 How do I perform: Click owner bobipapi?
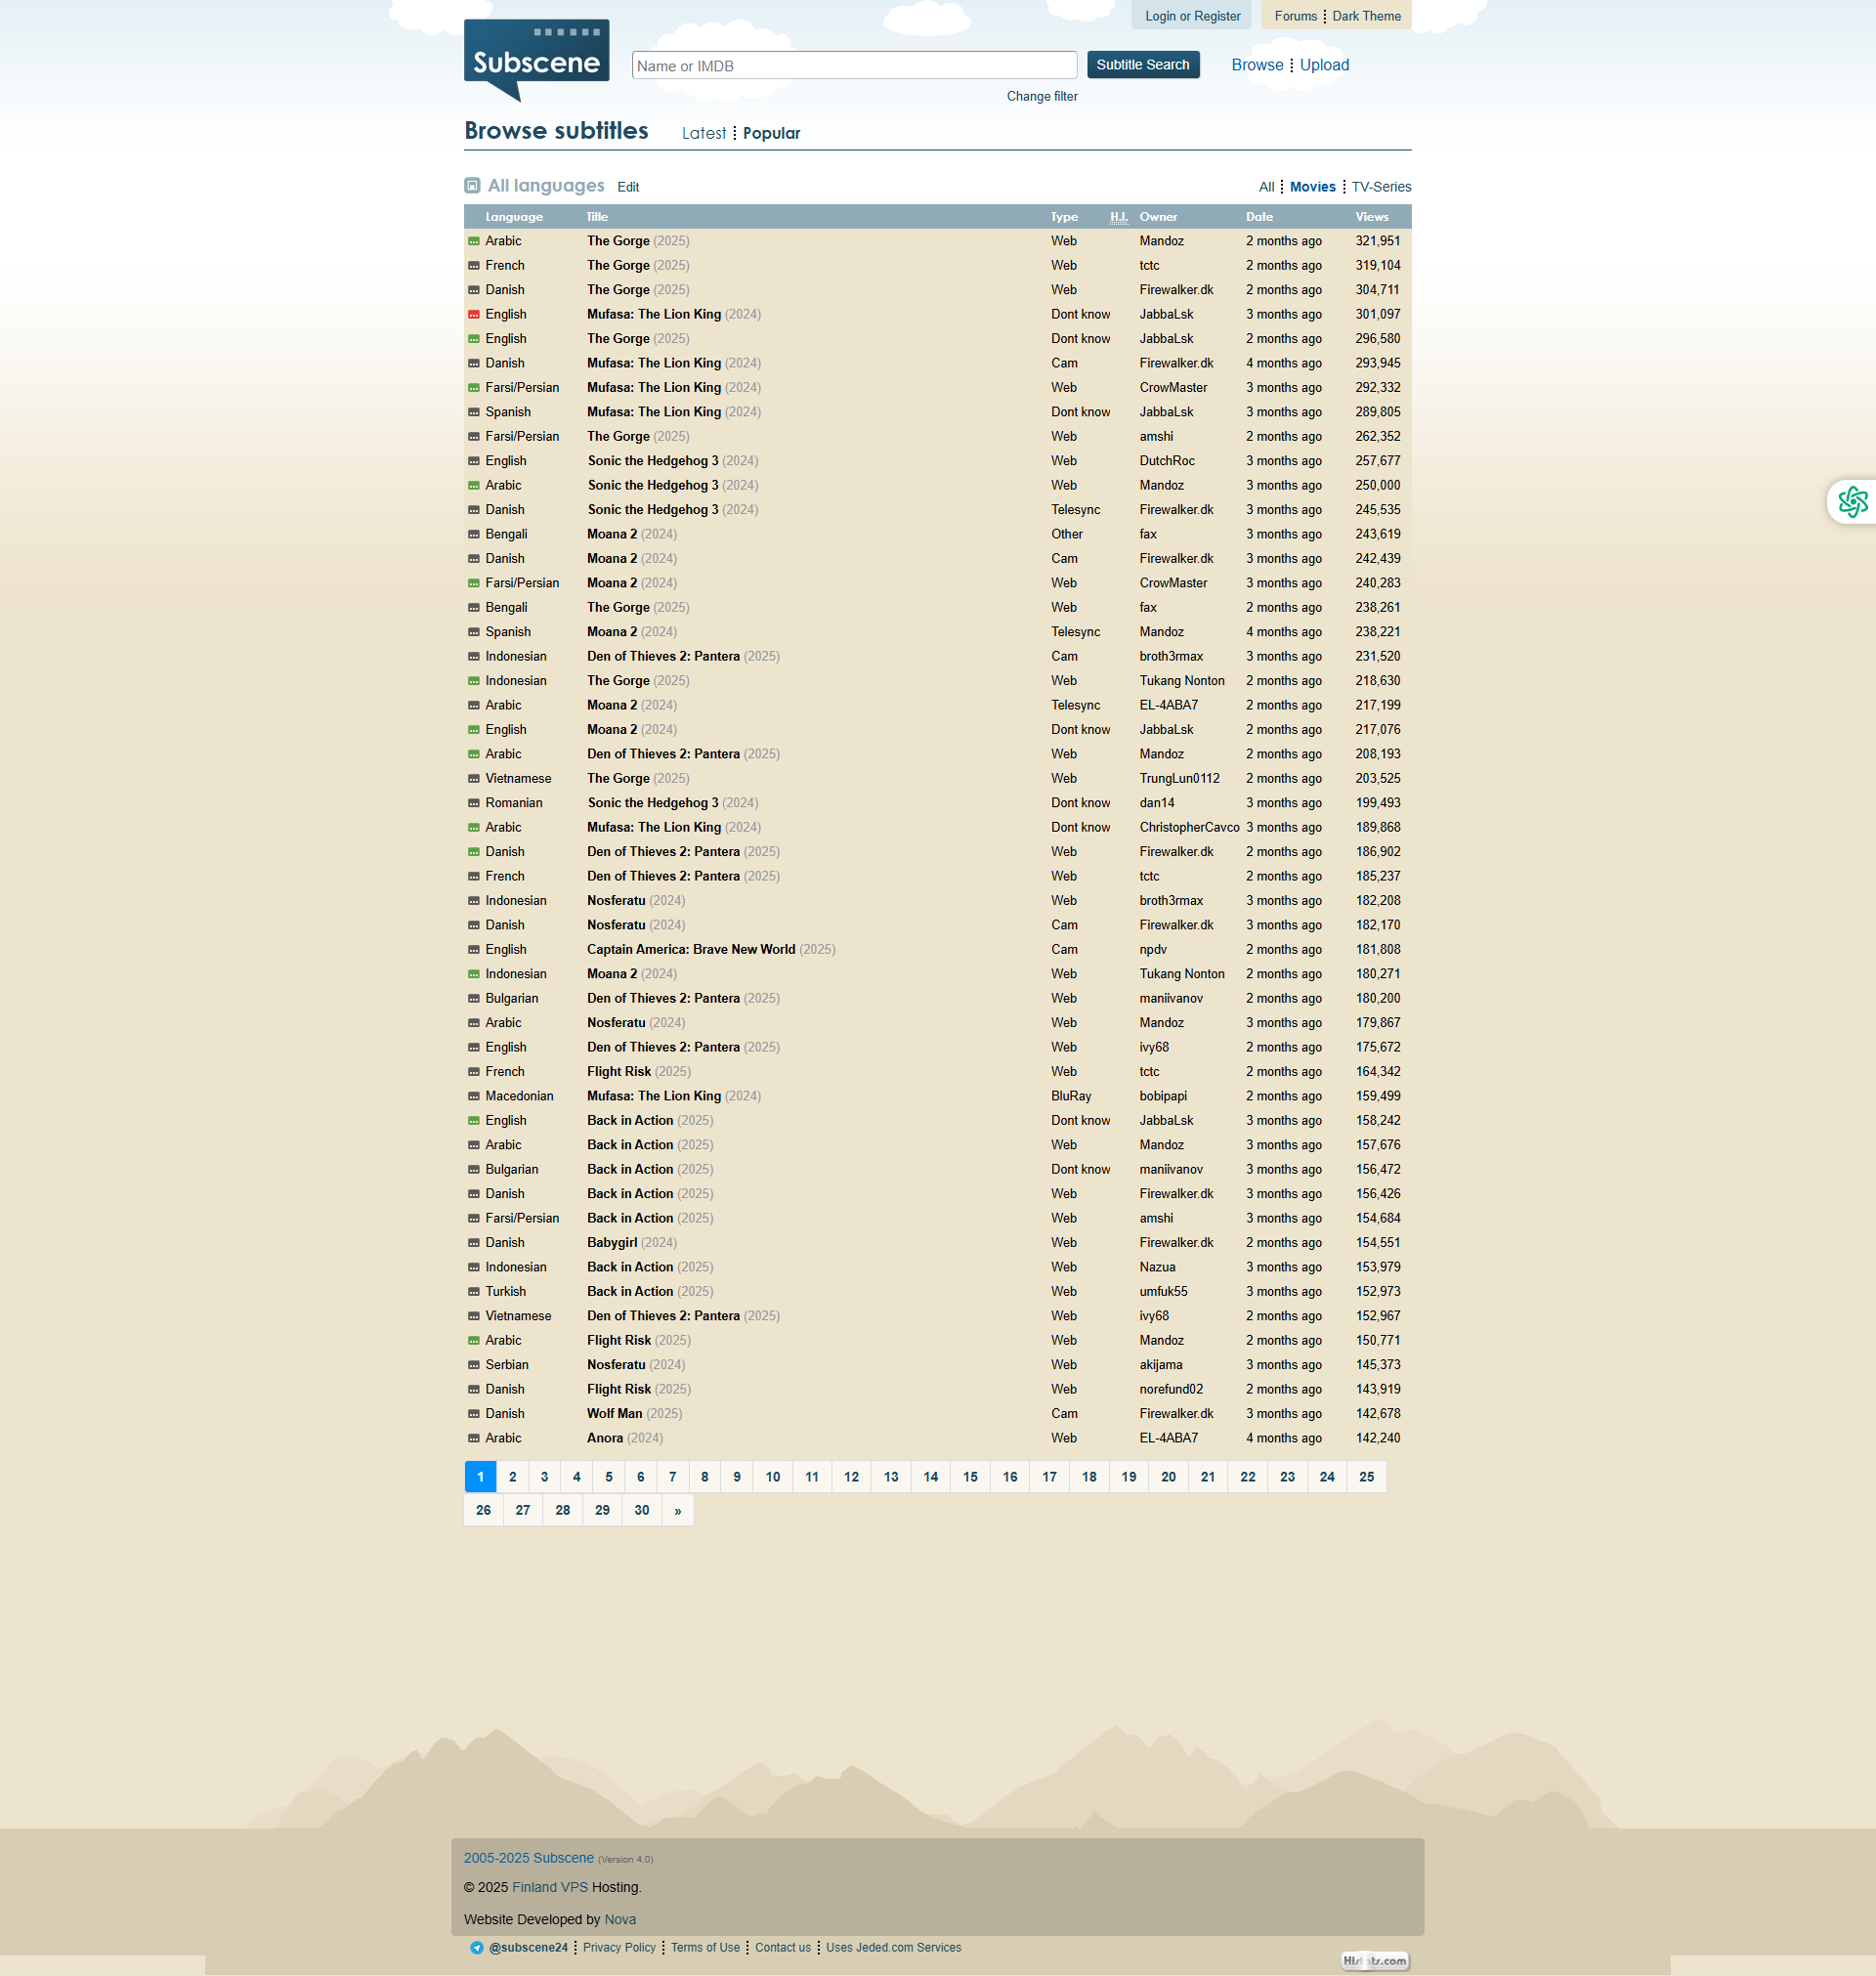click(x=1163, y=1096)
